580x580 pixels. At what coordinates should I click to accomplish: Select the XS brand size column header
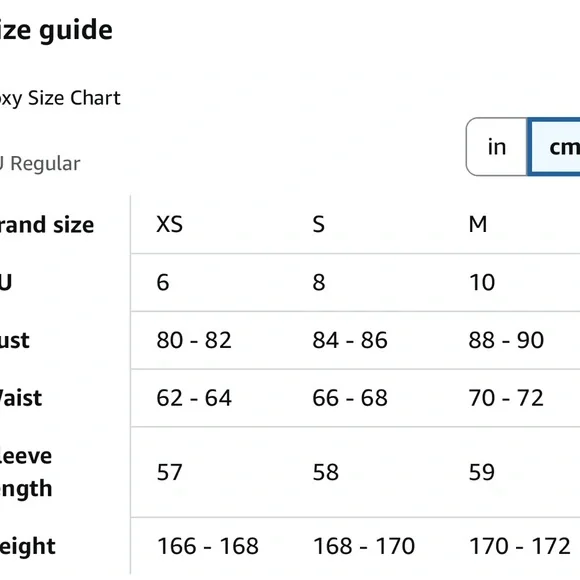pyautogui.click(x=169, y=224)
